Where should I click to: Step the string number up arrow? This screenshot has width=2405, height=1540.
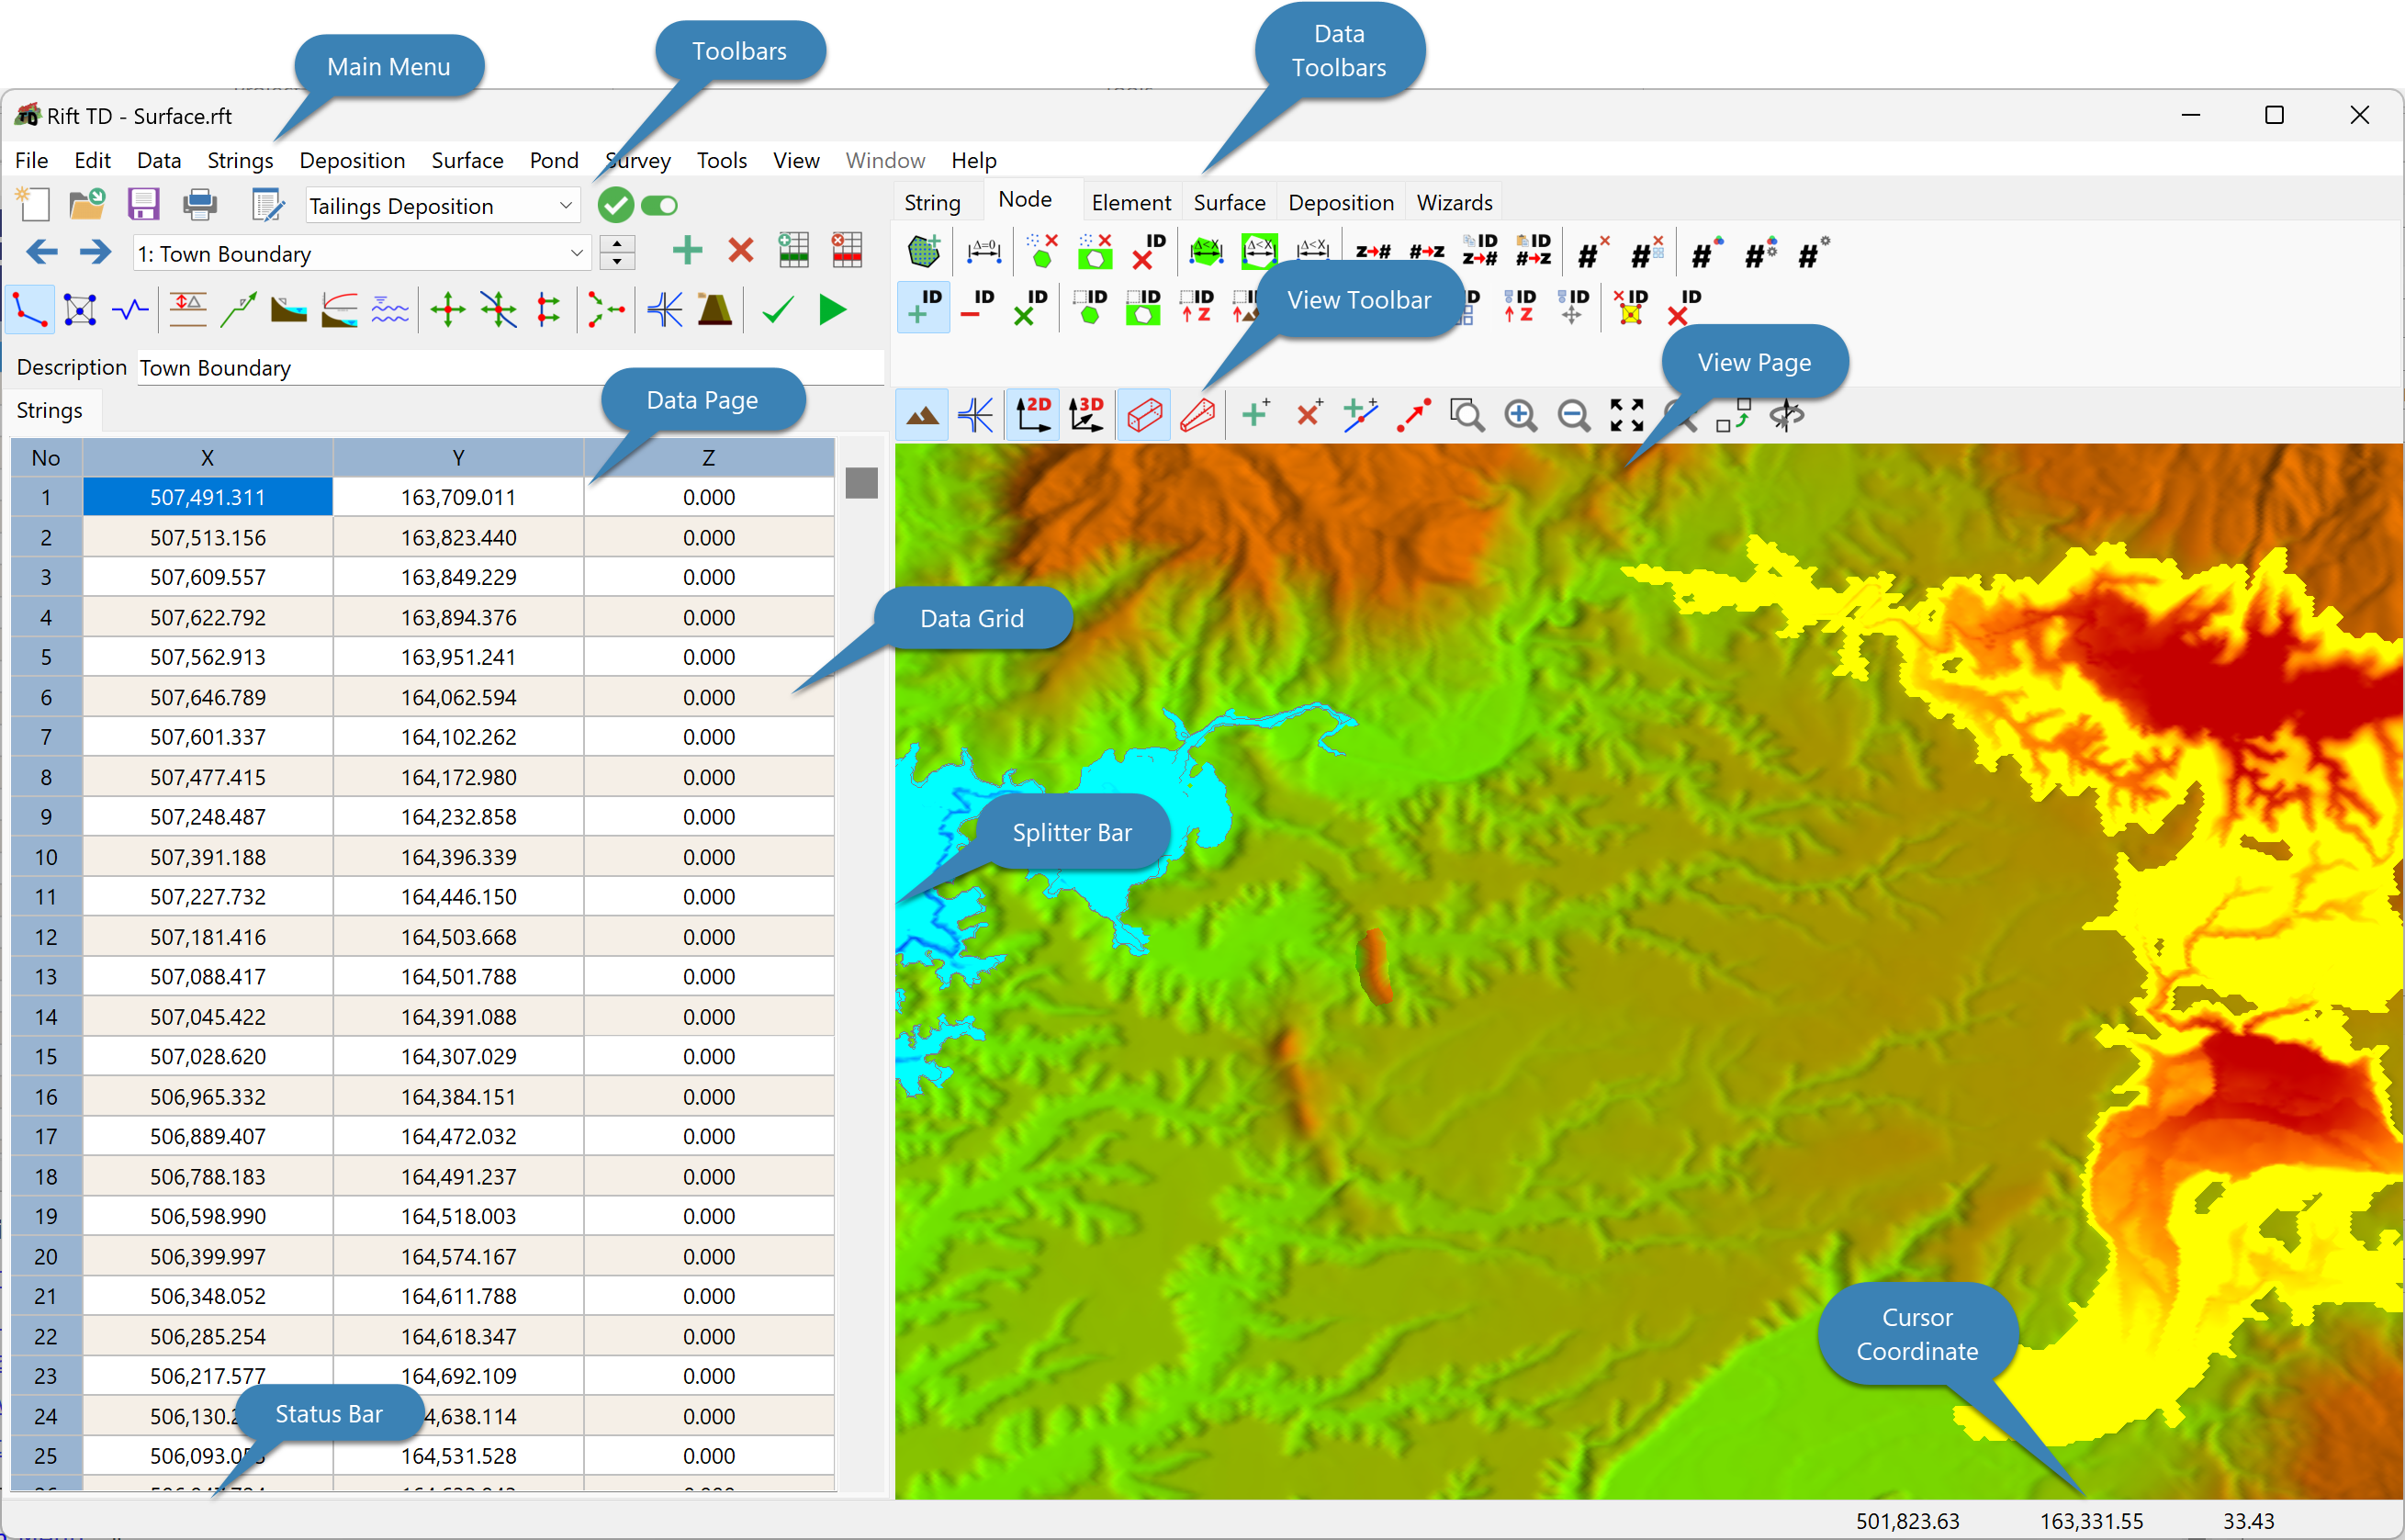[617, 244]
